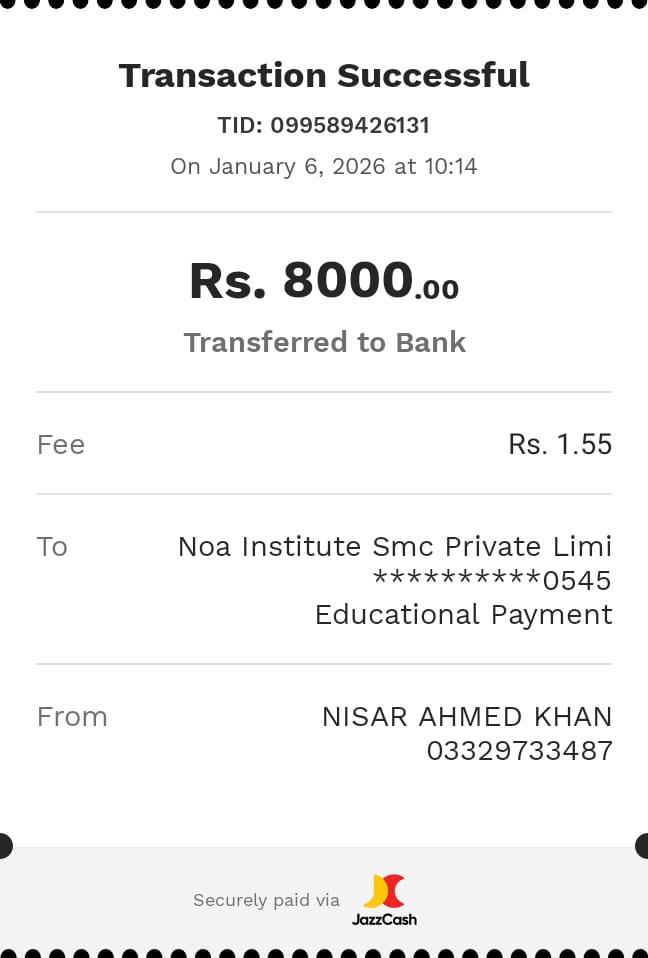Viewport: 648px width, 958px height.
Task: Select the January 6, 2026 timestamp
Action: (324, 166)
